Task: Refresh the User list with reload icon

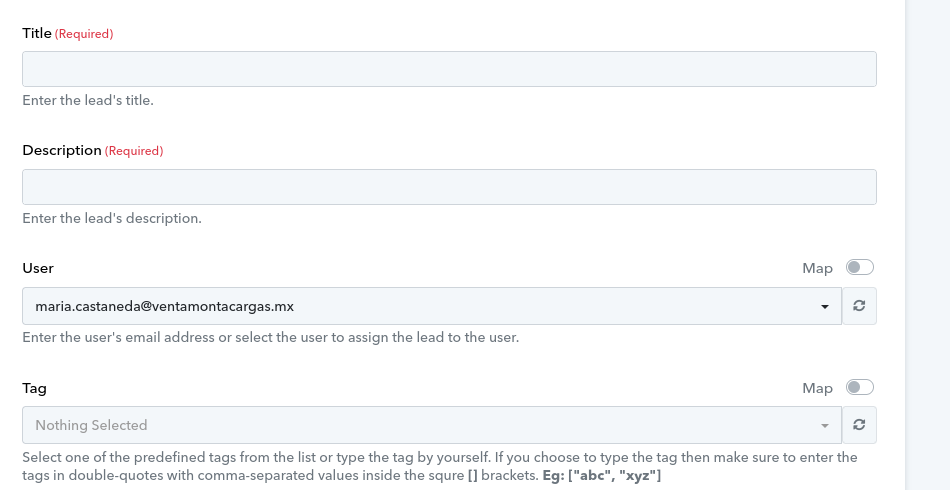Action: pos(859,306)
